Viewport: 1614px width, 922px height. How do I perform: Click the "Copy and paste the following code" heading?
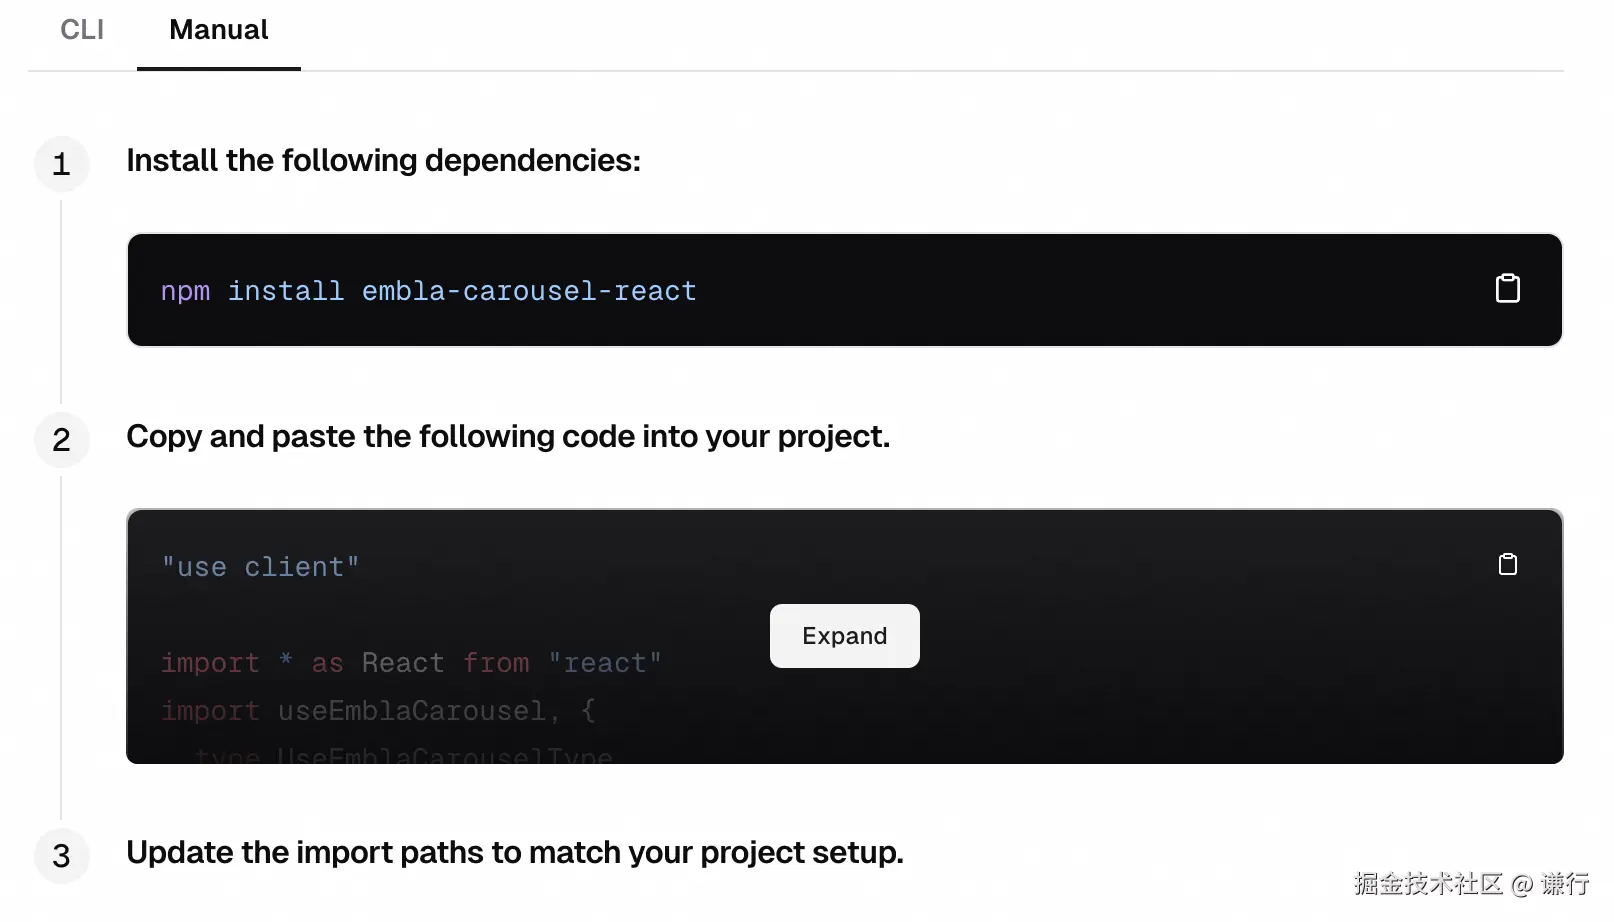pos(507,436)
